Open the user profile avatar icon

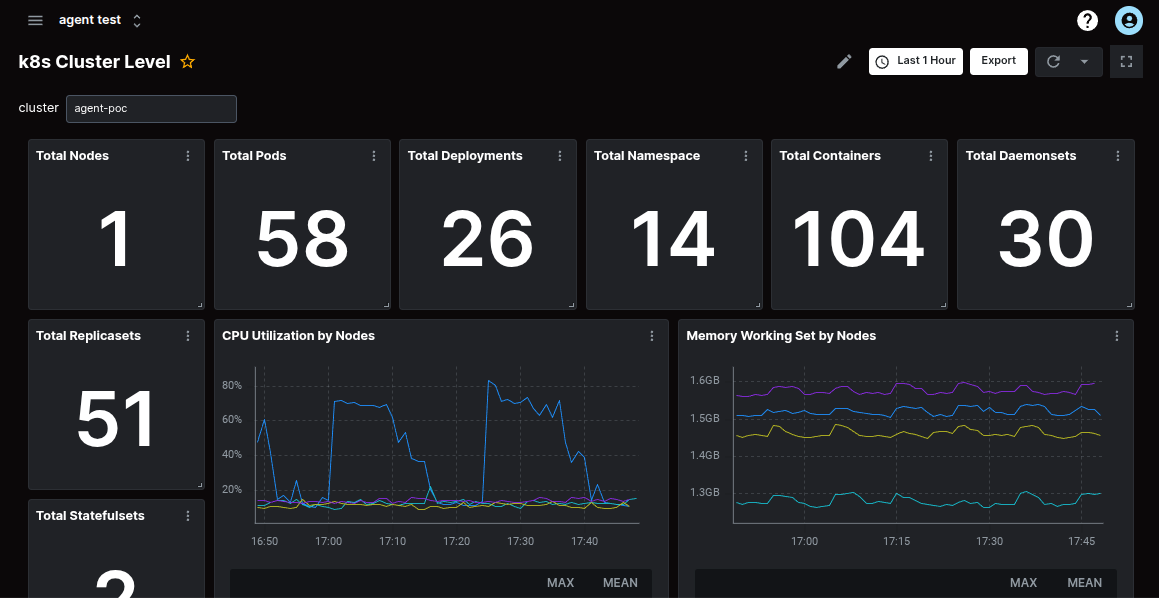[1128, 20]
